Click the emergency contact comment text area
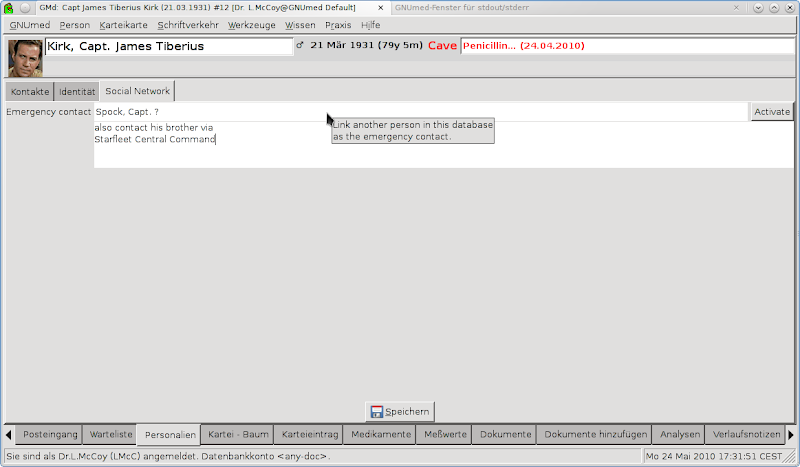Image resolution: width=800 pixels, height=467 pixels. pos(443,144)
